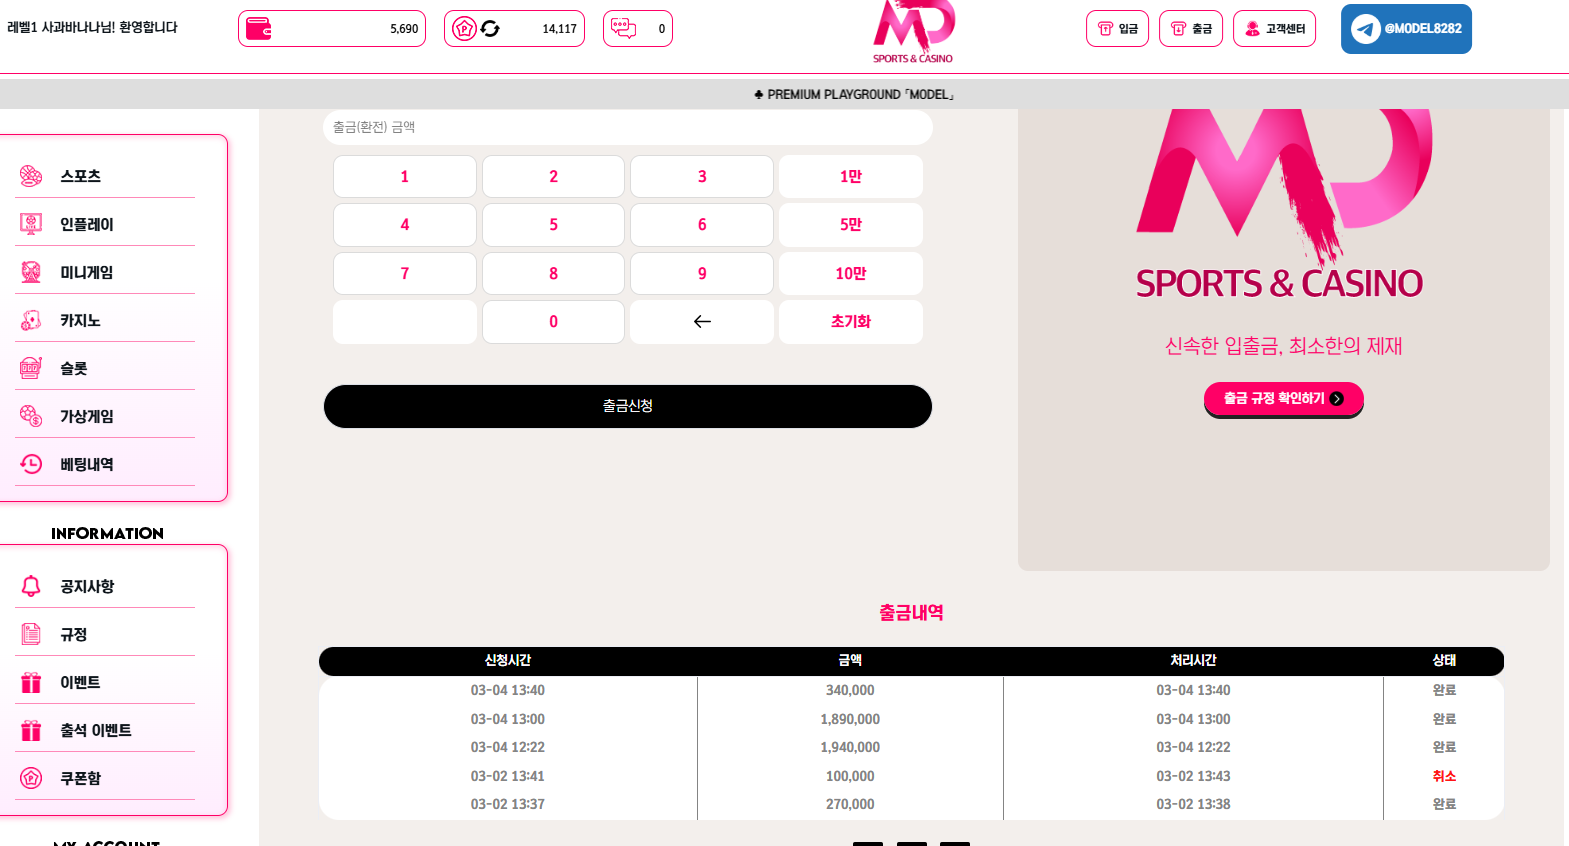Click the 쿠폰함 coupon badge icon

click(31, 778)
